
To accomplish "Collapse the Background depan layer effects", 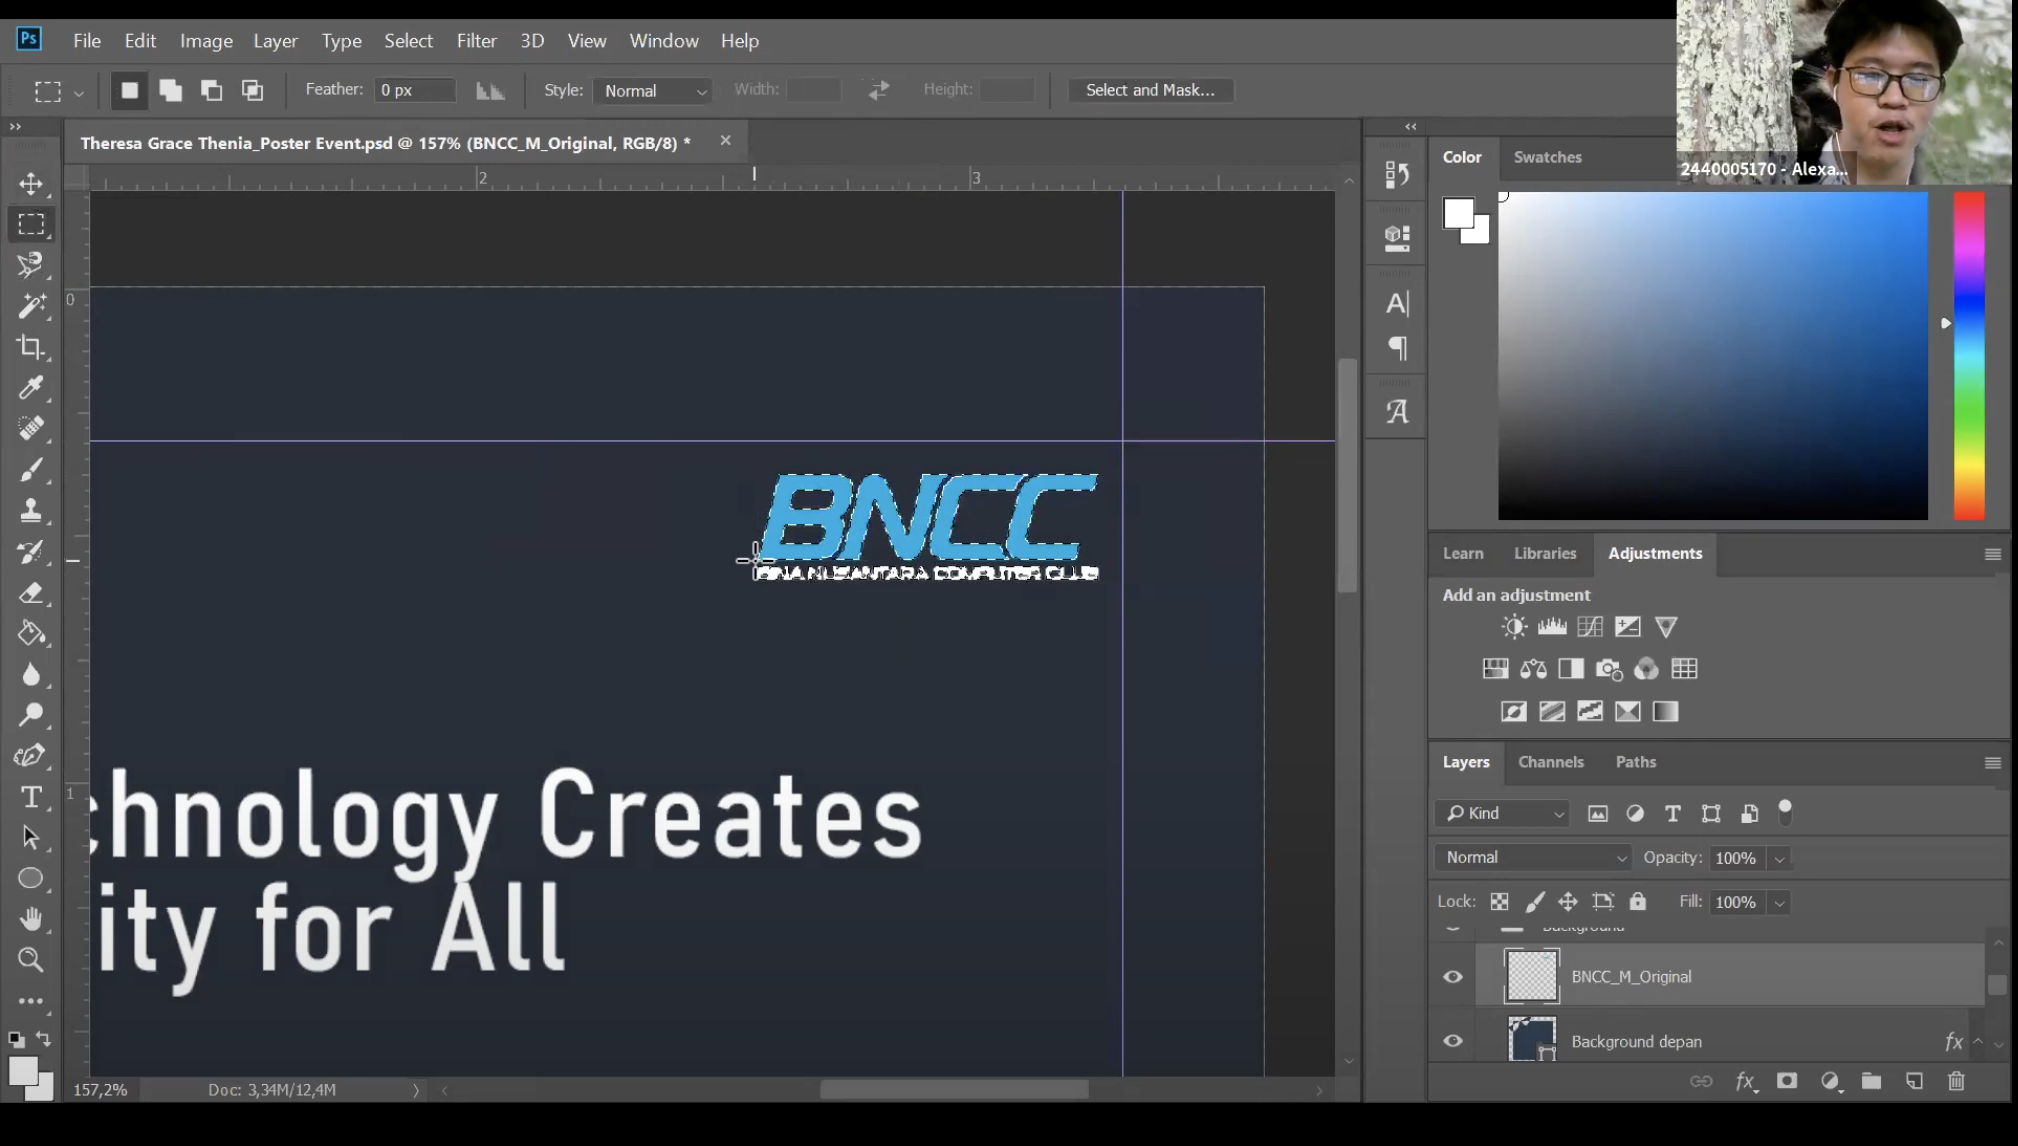I will pos(1978,1041).
